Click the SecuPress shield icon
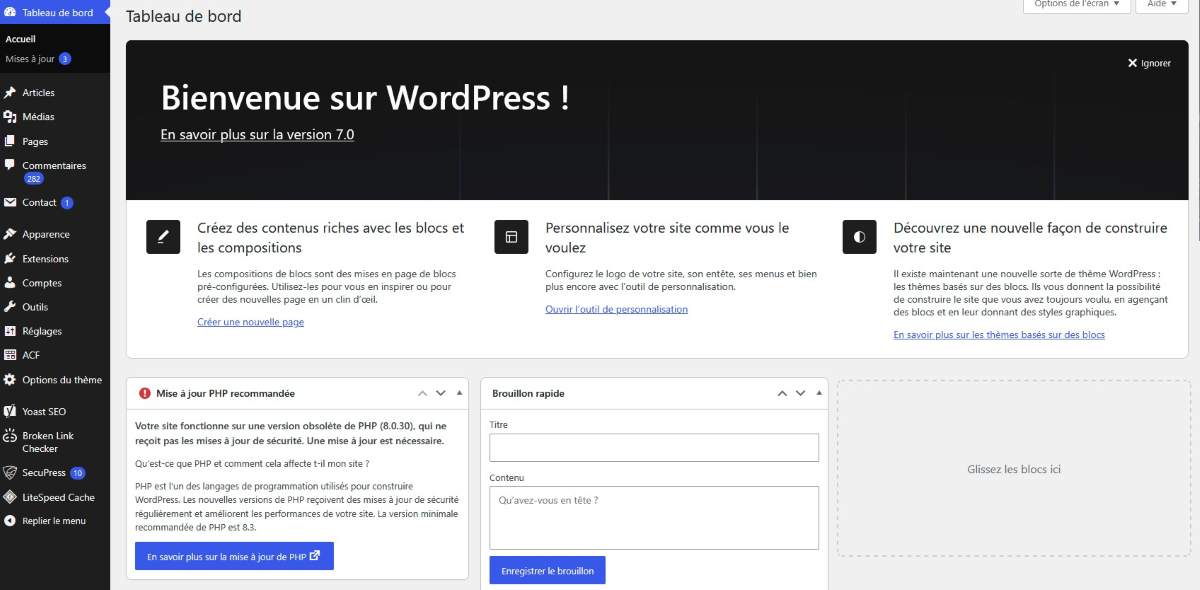The height and width of the screenshot is (590, 1200). click(10, 473)
